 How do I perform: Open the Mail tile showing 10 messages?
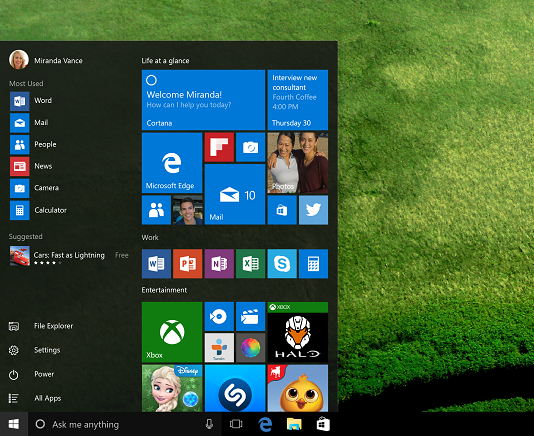point(235,194)
